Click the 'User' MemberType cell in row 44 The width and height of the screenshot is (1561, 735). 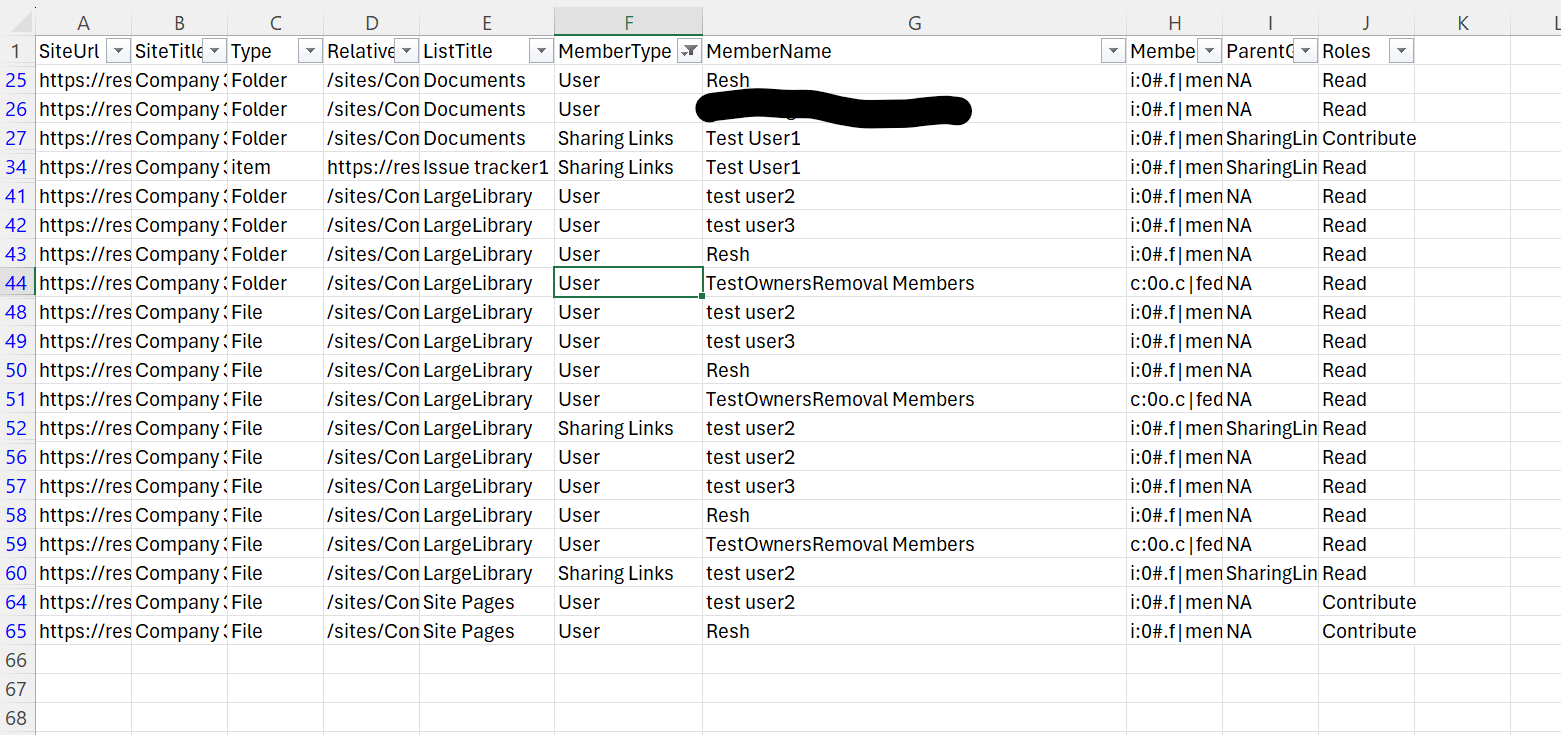point(628,283)
